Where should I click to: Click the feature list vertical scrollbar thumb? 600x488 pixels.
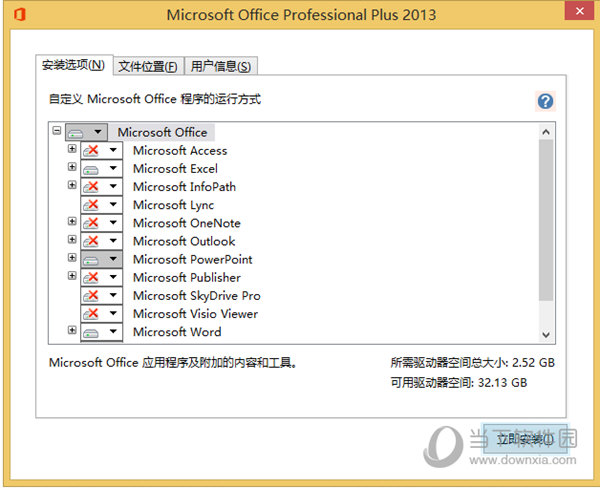coord(546,220)
